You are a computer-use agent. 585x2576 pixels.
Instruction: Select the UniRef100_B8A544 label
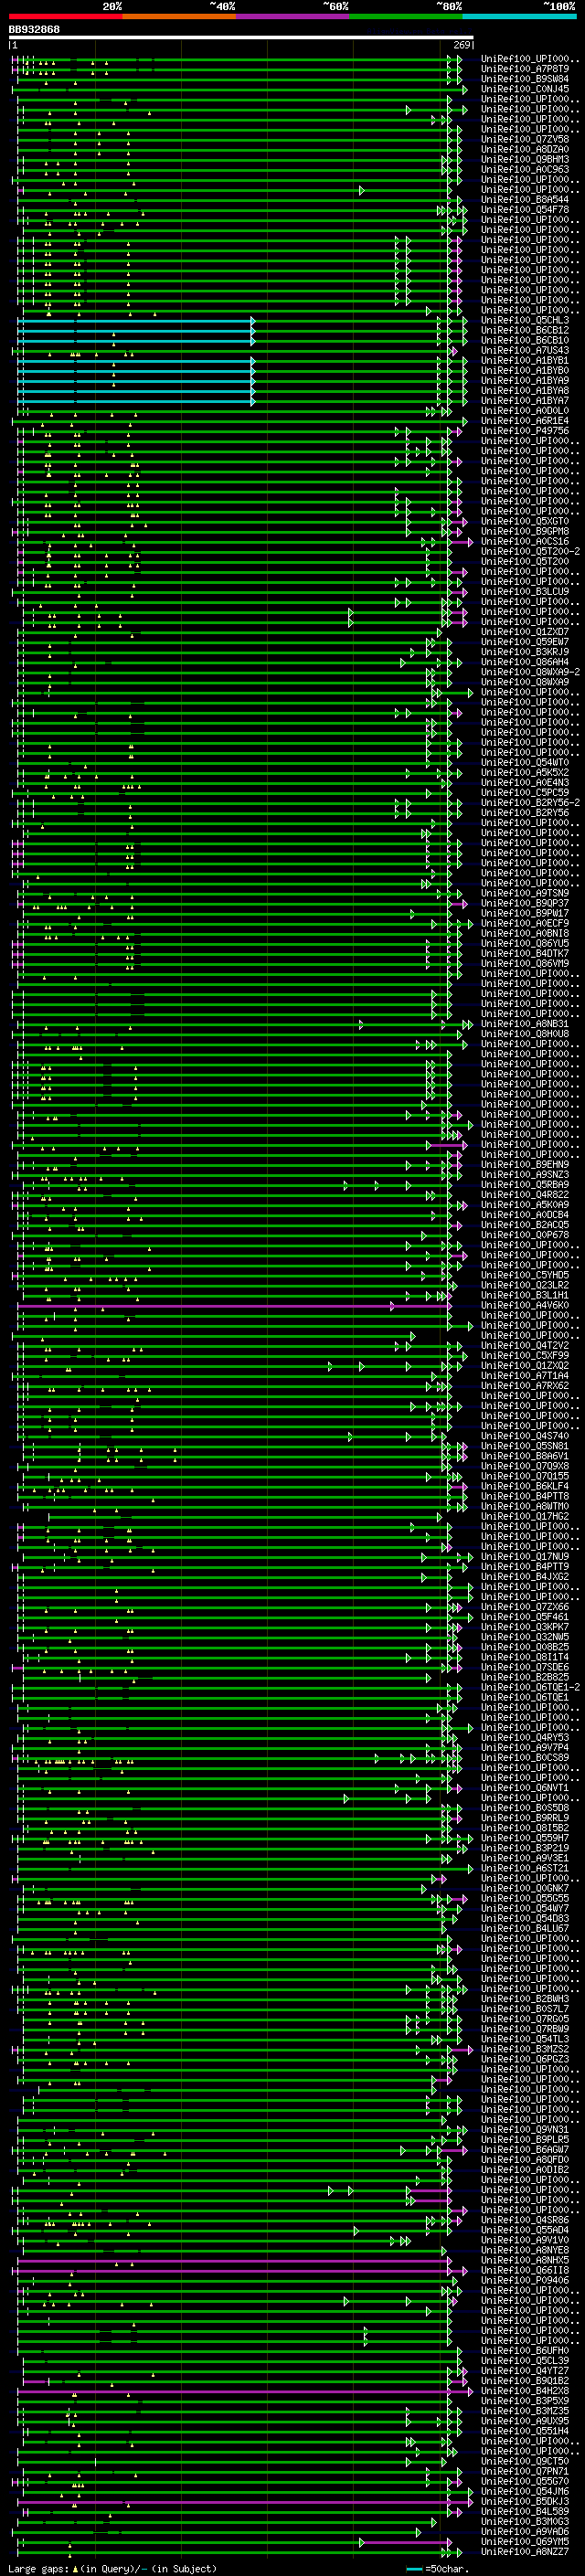coord(525,200)
